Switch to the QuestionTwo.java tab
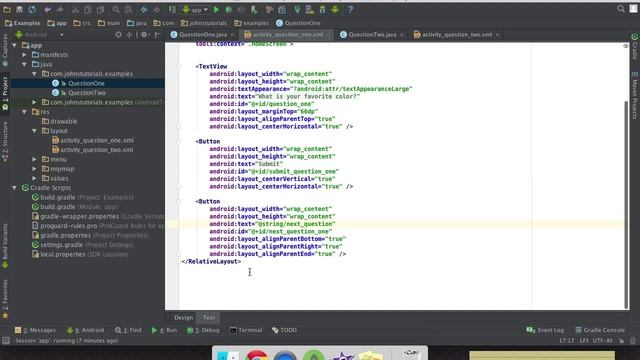Viewport: 640px width, 360px height. pos(372,35)
